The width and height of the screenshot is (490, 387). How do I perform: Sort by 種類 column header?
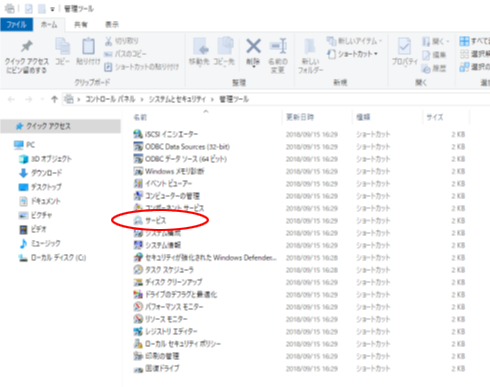click(363, 117)
